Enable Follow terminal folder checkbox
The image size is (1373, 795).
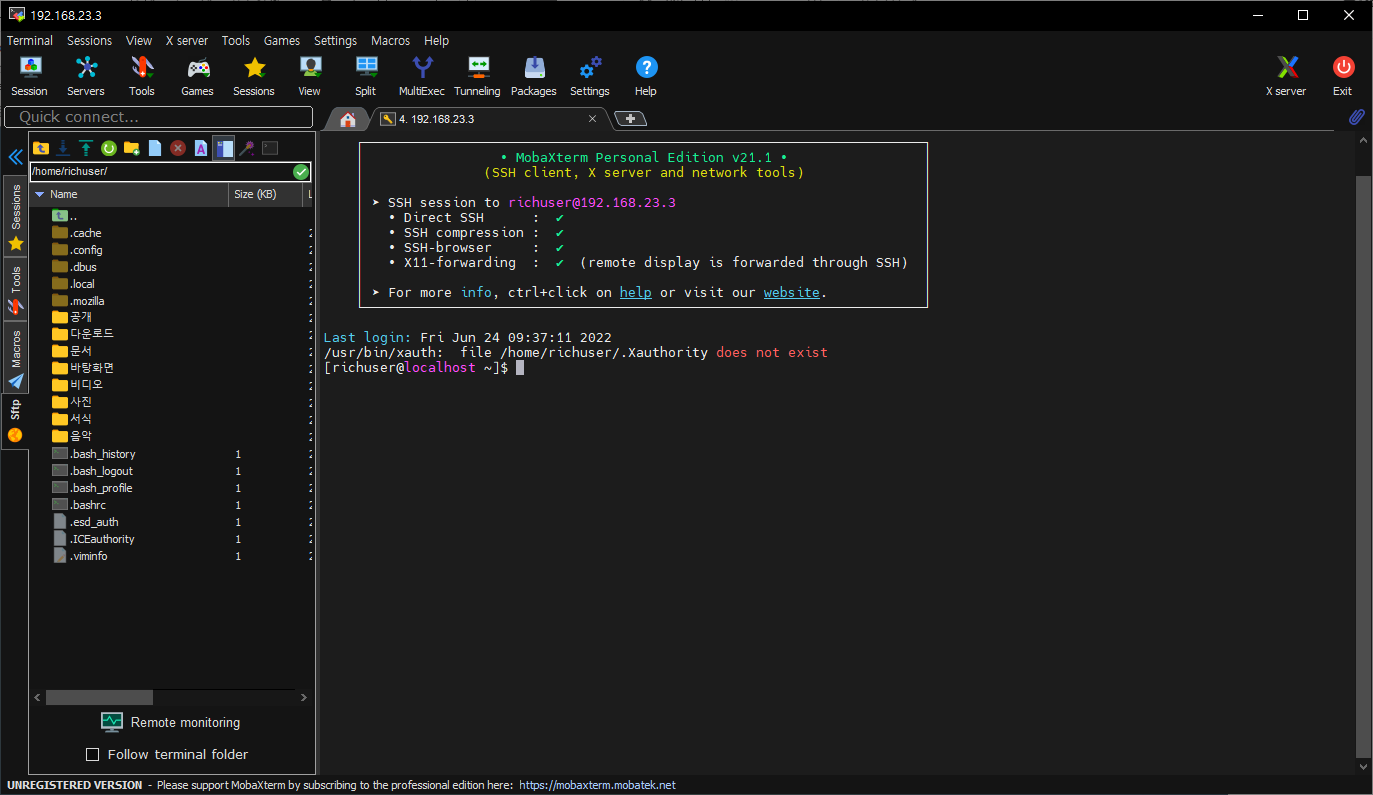93,754
